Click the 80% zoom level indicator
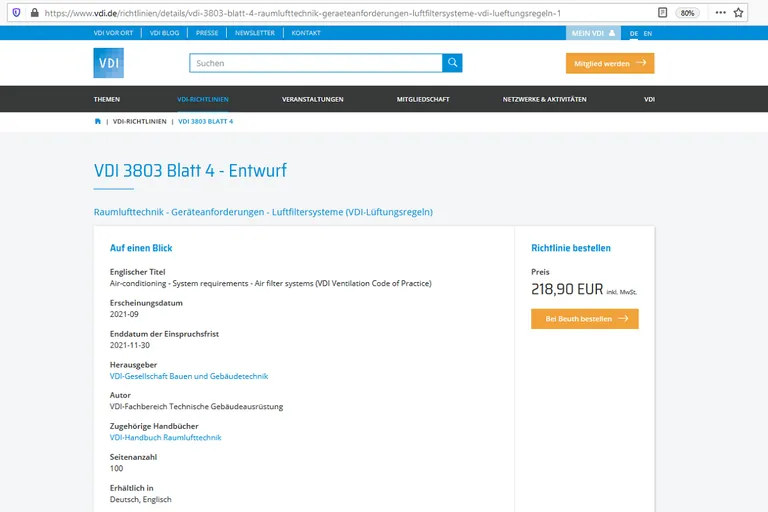This screenshot has width=768, height=512. tap(688, 13)
